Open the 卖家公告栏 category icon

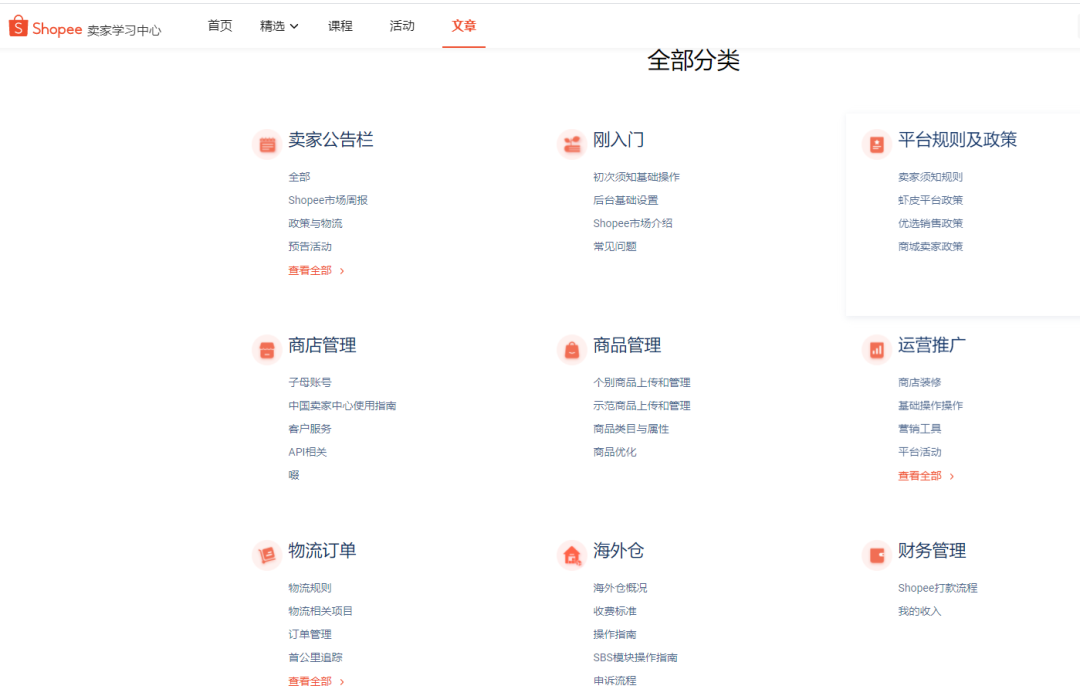coord(267,145)
